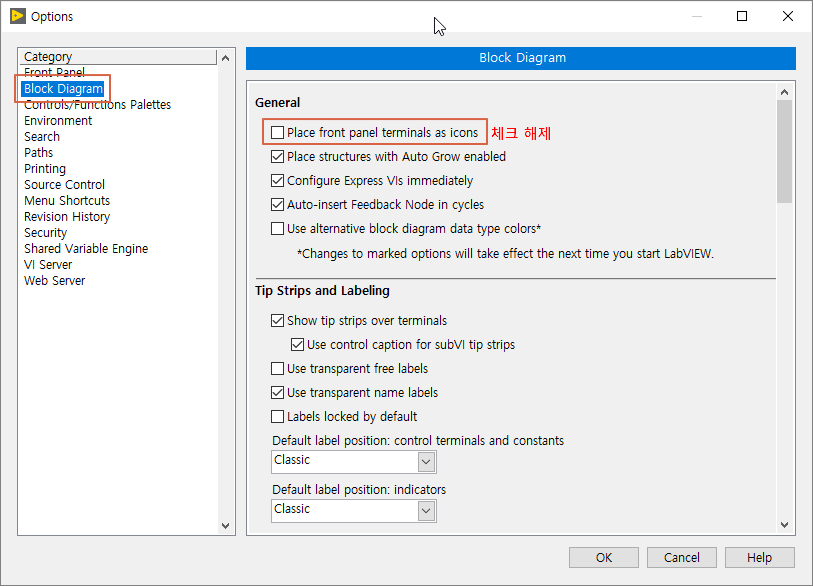813x586 pixels.
Task: Toggle Use control caption for subVI tip strips
Action: [x=297, y=344]
